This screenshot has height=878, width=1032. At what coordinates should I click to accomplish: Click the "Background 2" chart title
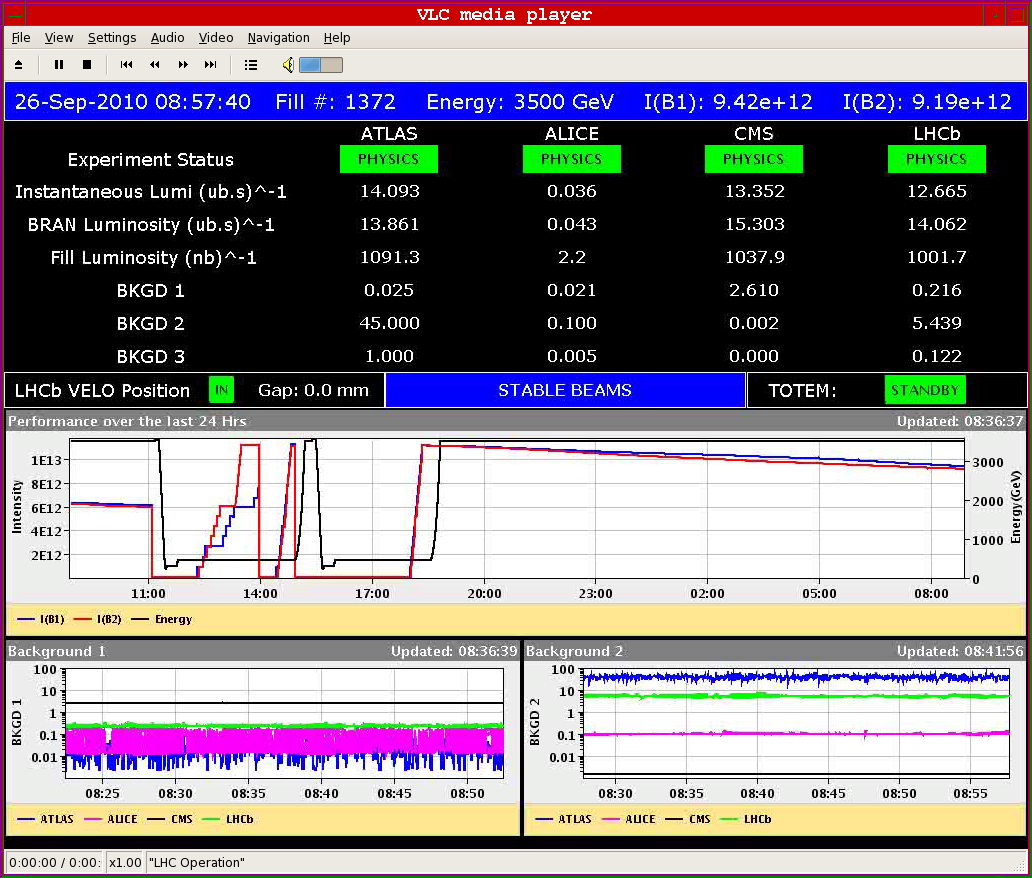pos(575,652)
